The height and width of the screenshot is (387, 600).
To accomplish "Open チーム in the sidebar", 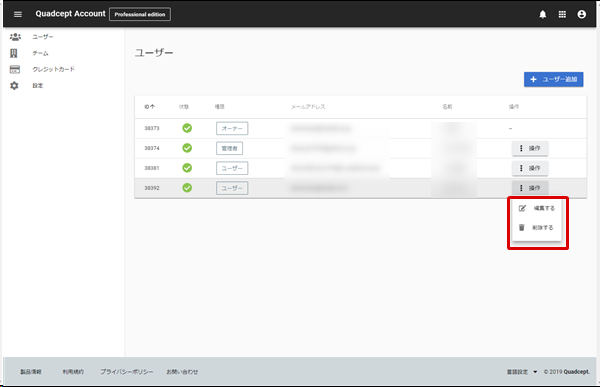I will (x=40, y=53).
